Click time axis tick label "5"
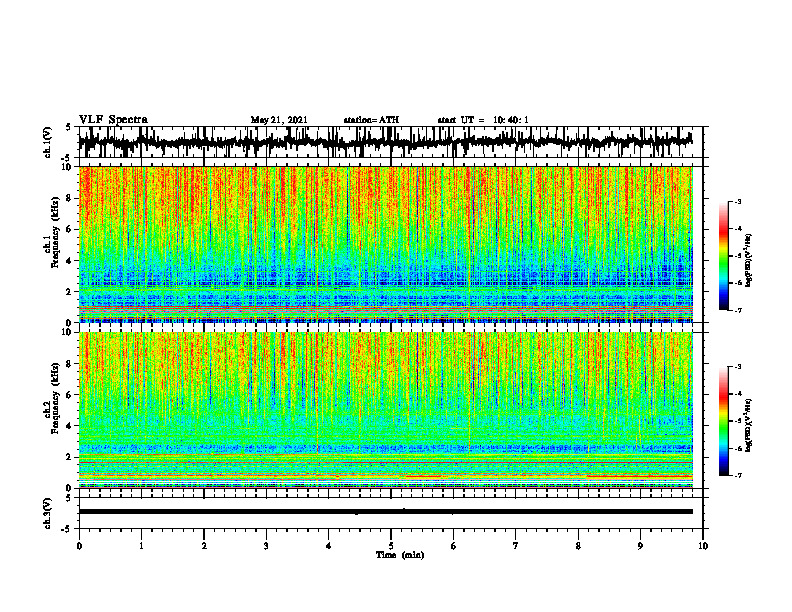 pos(391,546)
